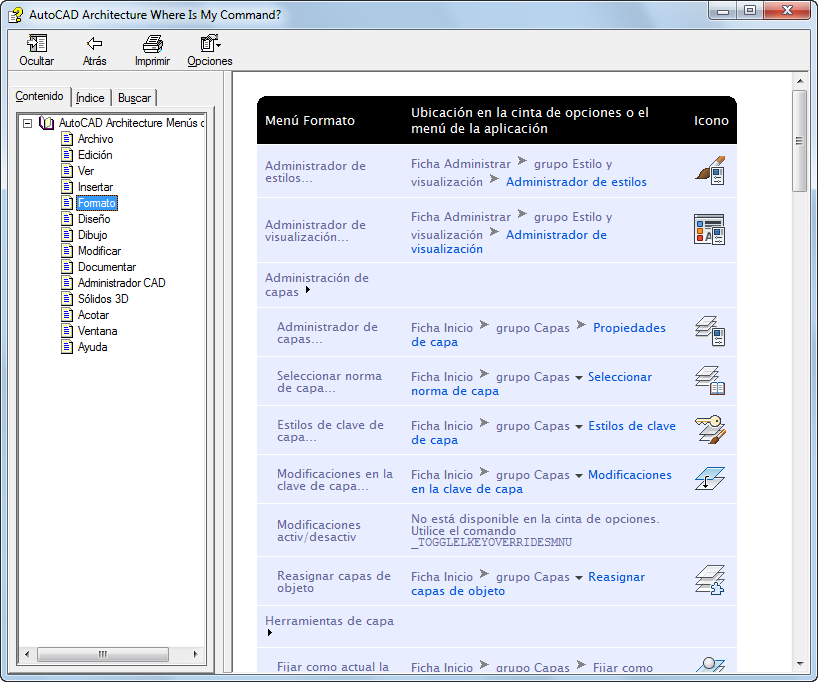This screenshot has height=682, width=818.
Task: Click dropdown arrow before Estilos de clave de capa link
Action: point(579,427)
